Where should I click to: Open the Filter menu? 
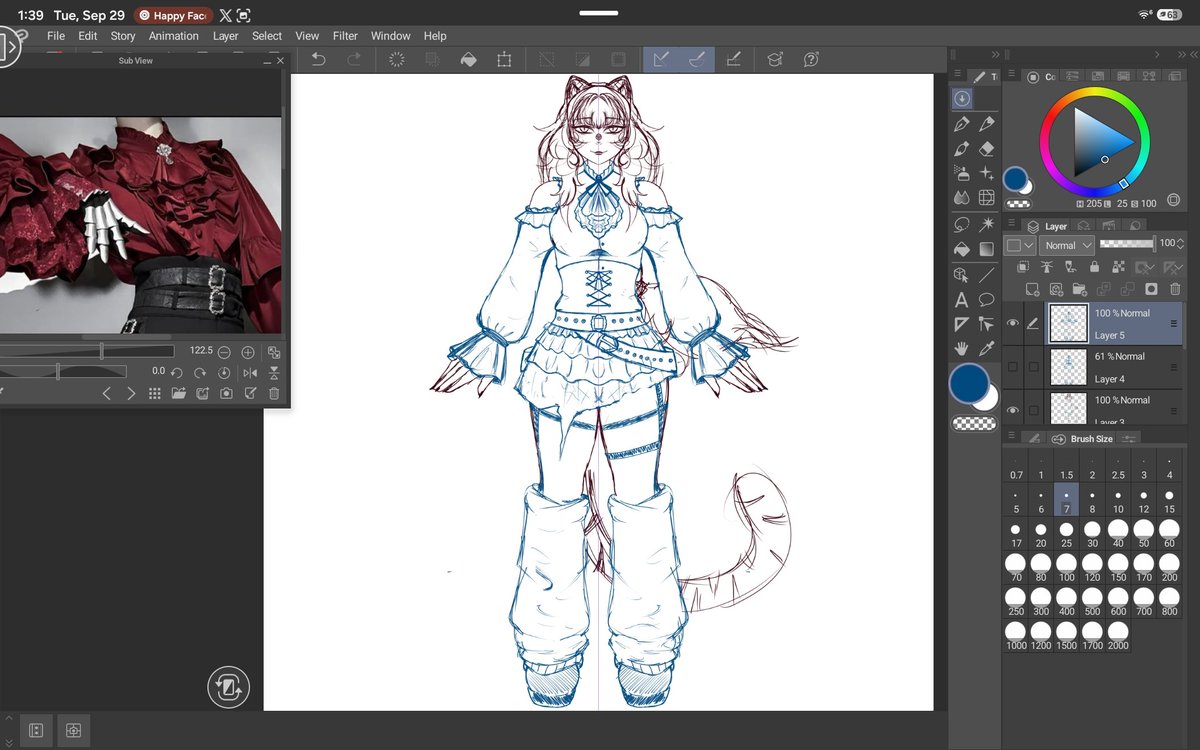(x=345, y=36)
